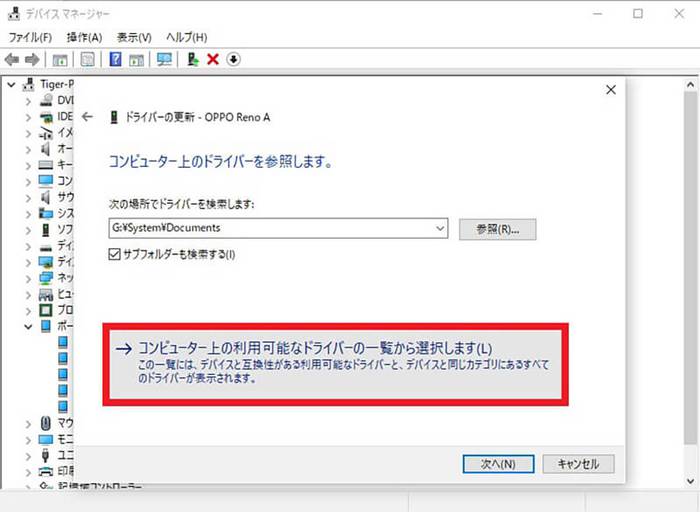Select the Tiger-P computer root node icon
Viewport: 700px width, 512px height.
pos(29,84)
